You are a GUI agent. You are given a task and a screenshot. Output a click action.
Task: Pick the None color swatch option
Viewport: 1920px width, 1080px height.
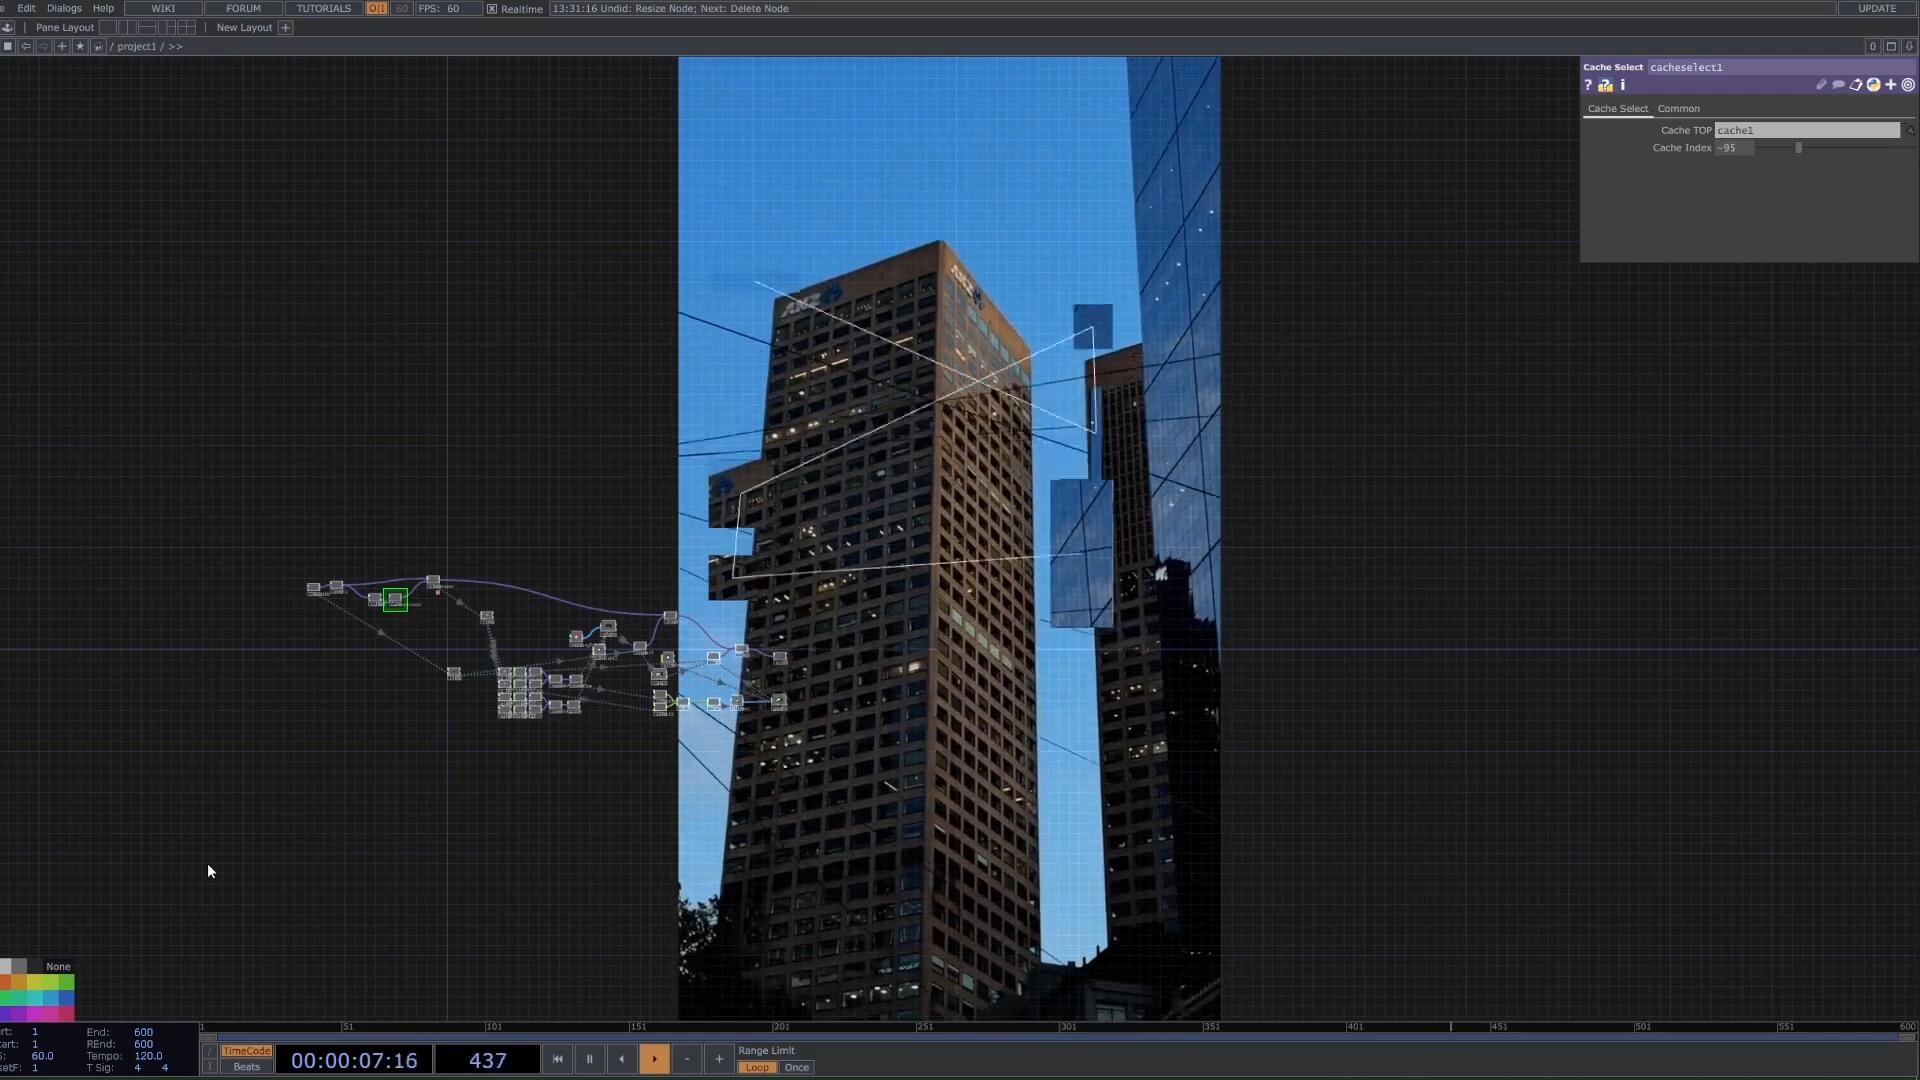58,967
